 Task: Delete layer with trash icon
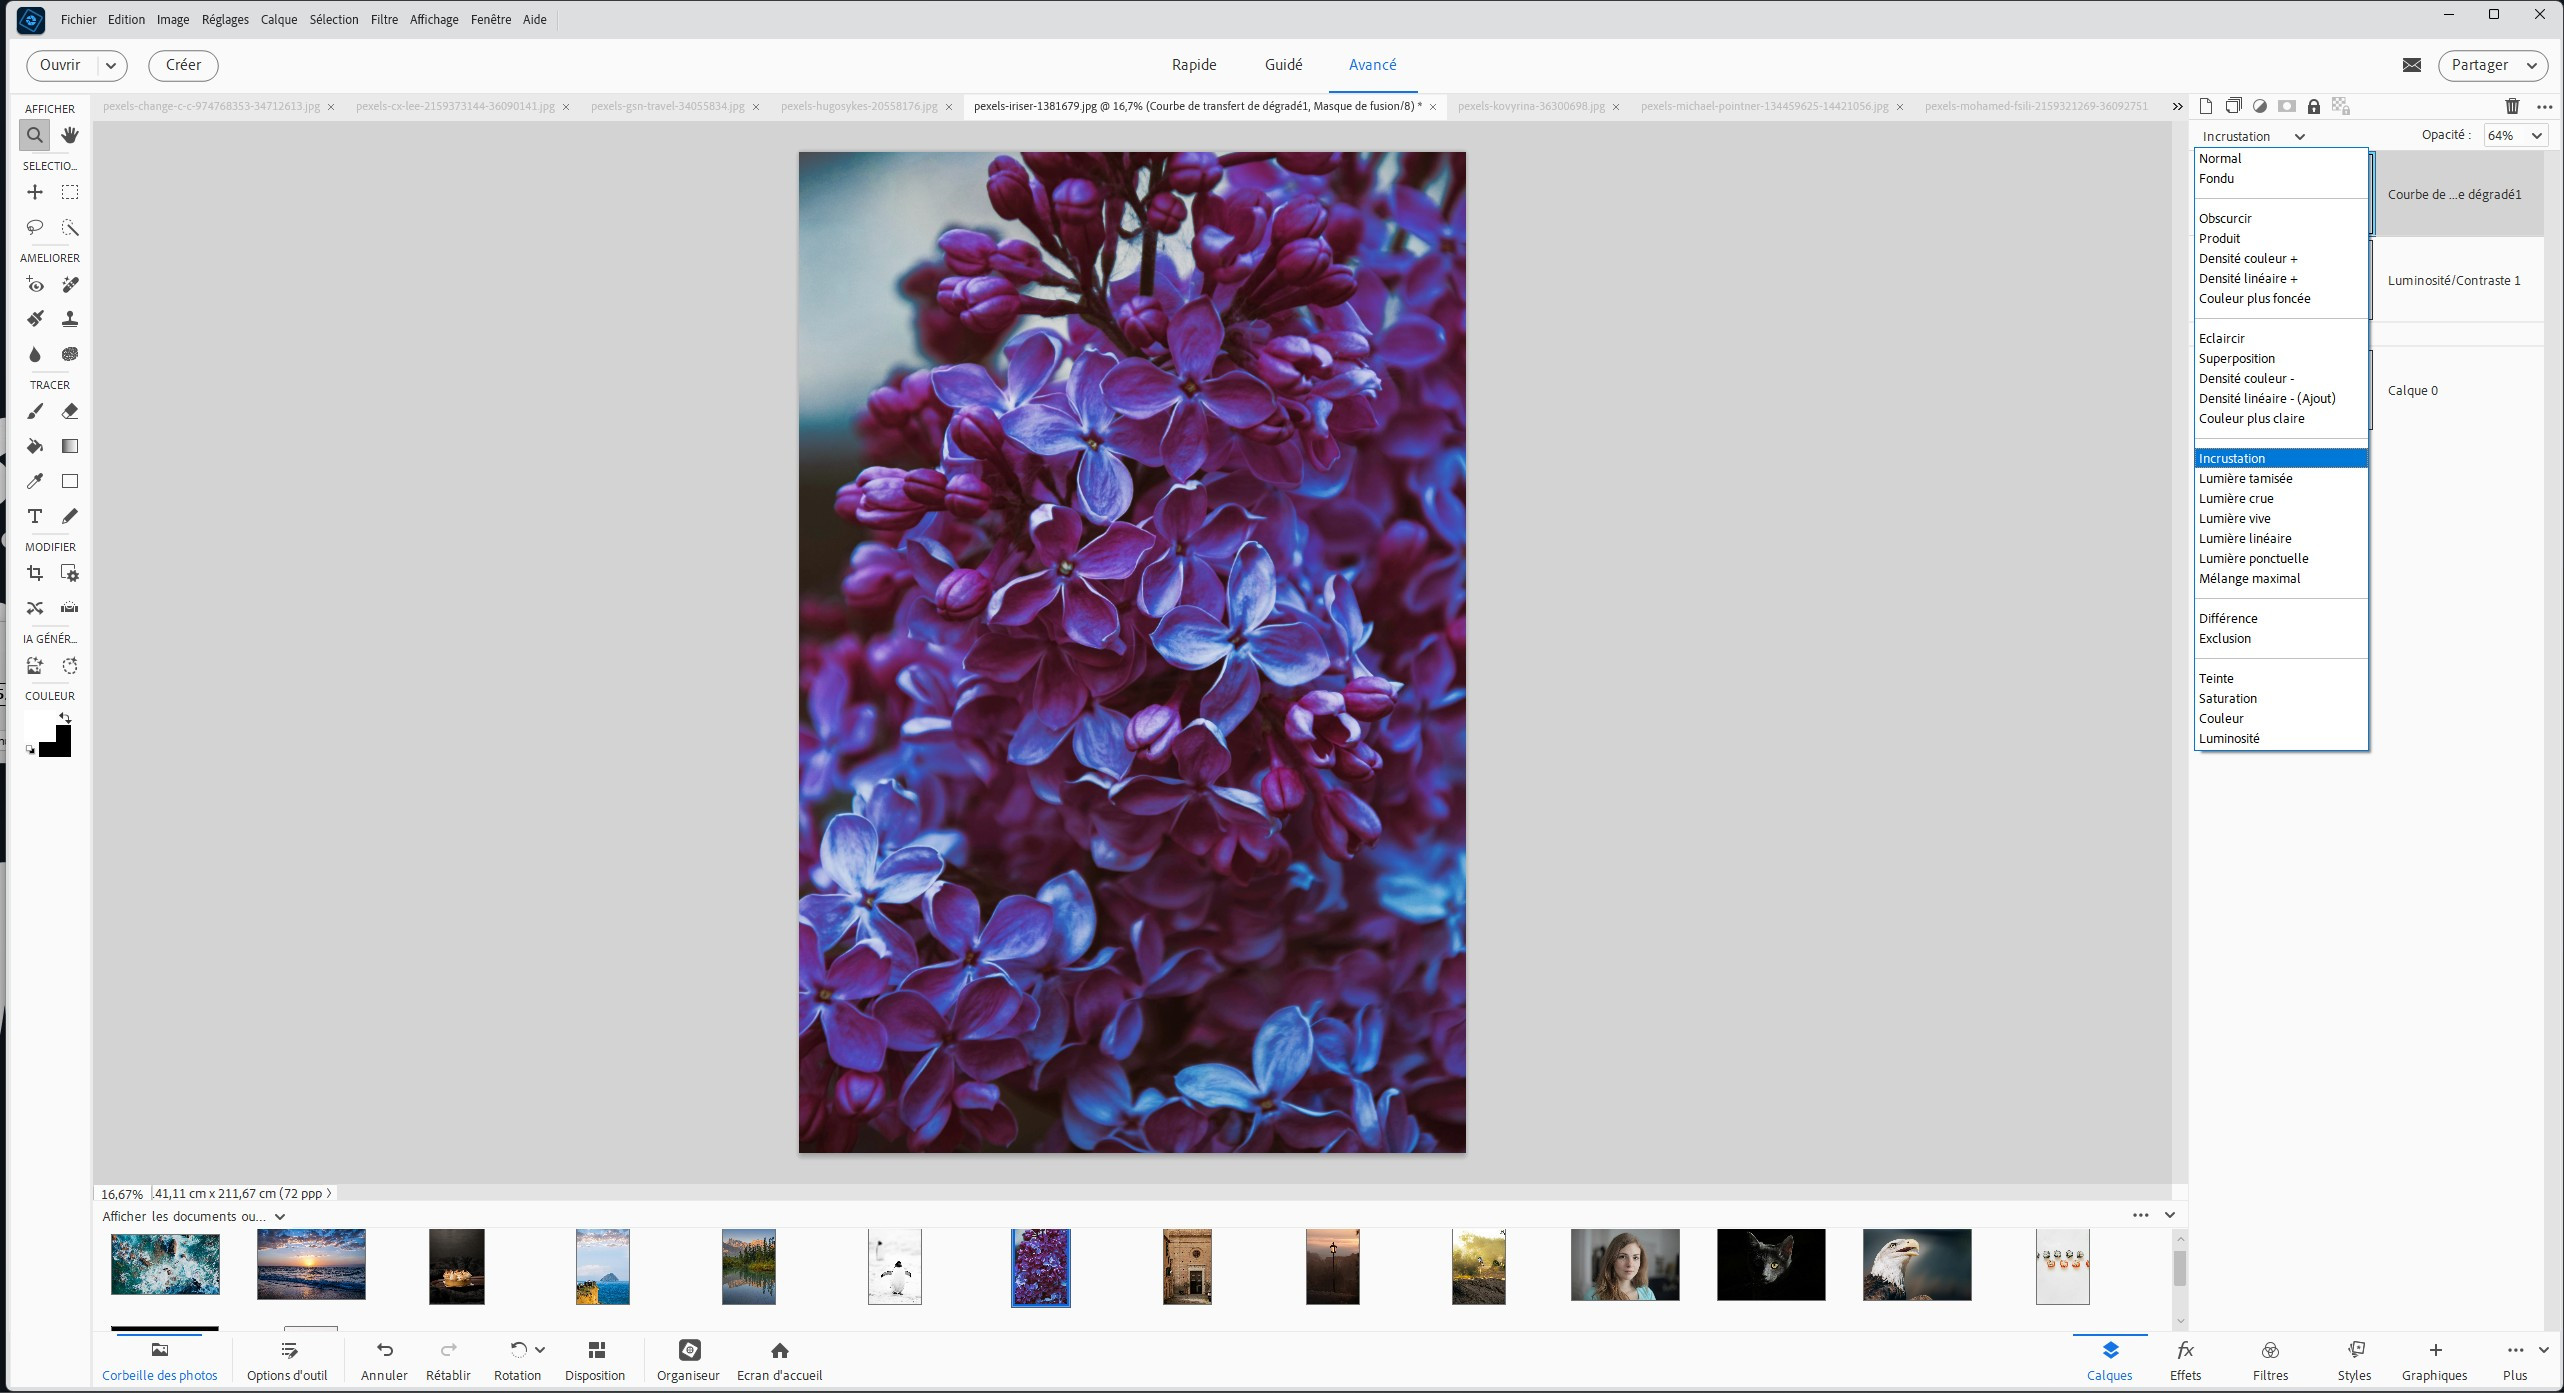tap(2511, 106)
